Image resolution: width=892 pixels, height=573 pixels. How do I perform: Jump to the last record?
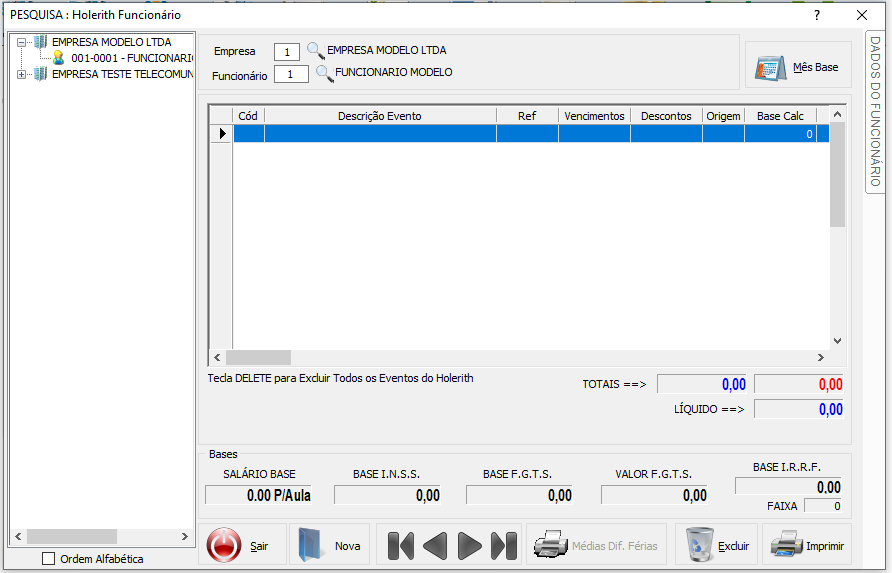coord(504,546)
